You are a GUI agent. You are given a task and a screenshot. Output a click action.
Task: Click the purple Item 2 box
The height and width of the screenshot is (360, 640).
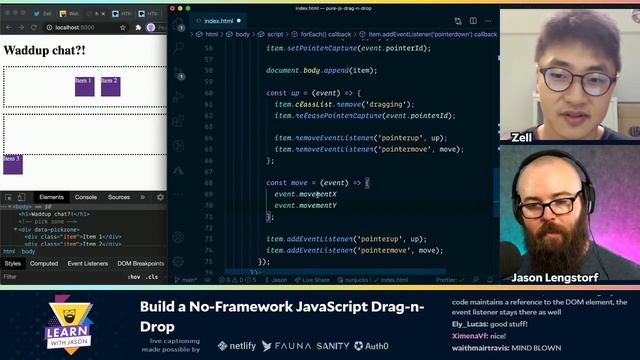(111, 87)
